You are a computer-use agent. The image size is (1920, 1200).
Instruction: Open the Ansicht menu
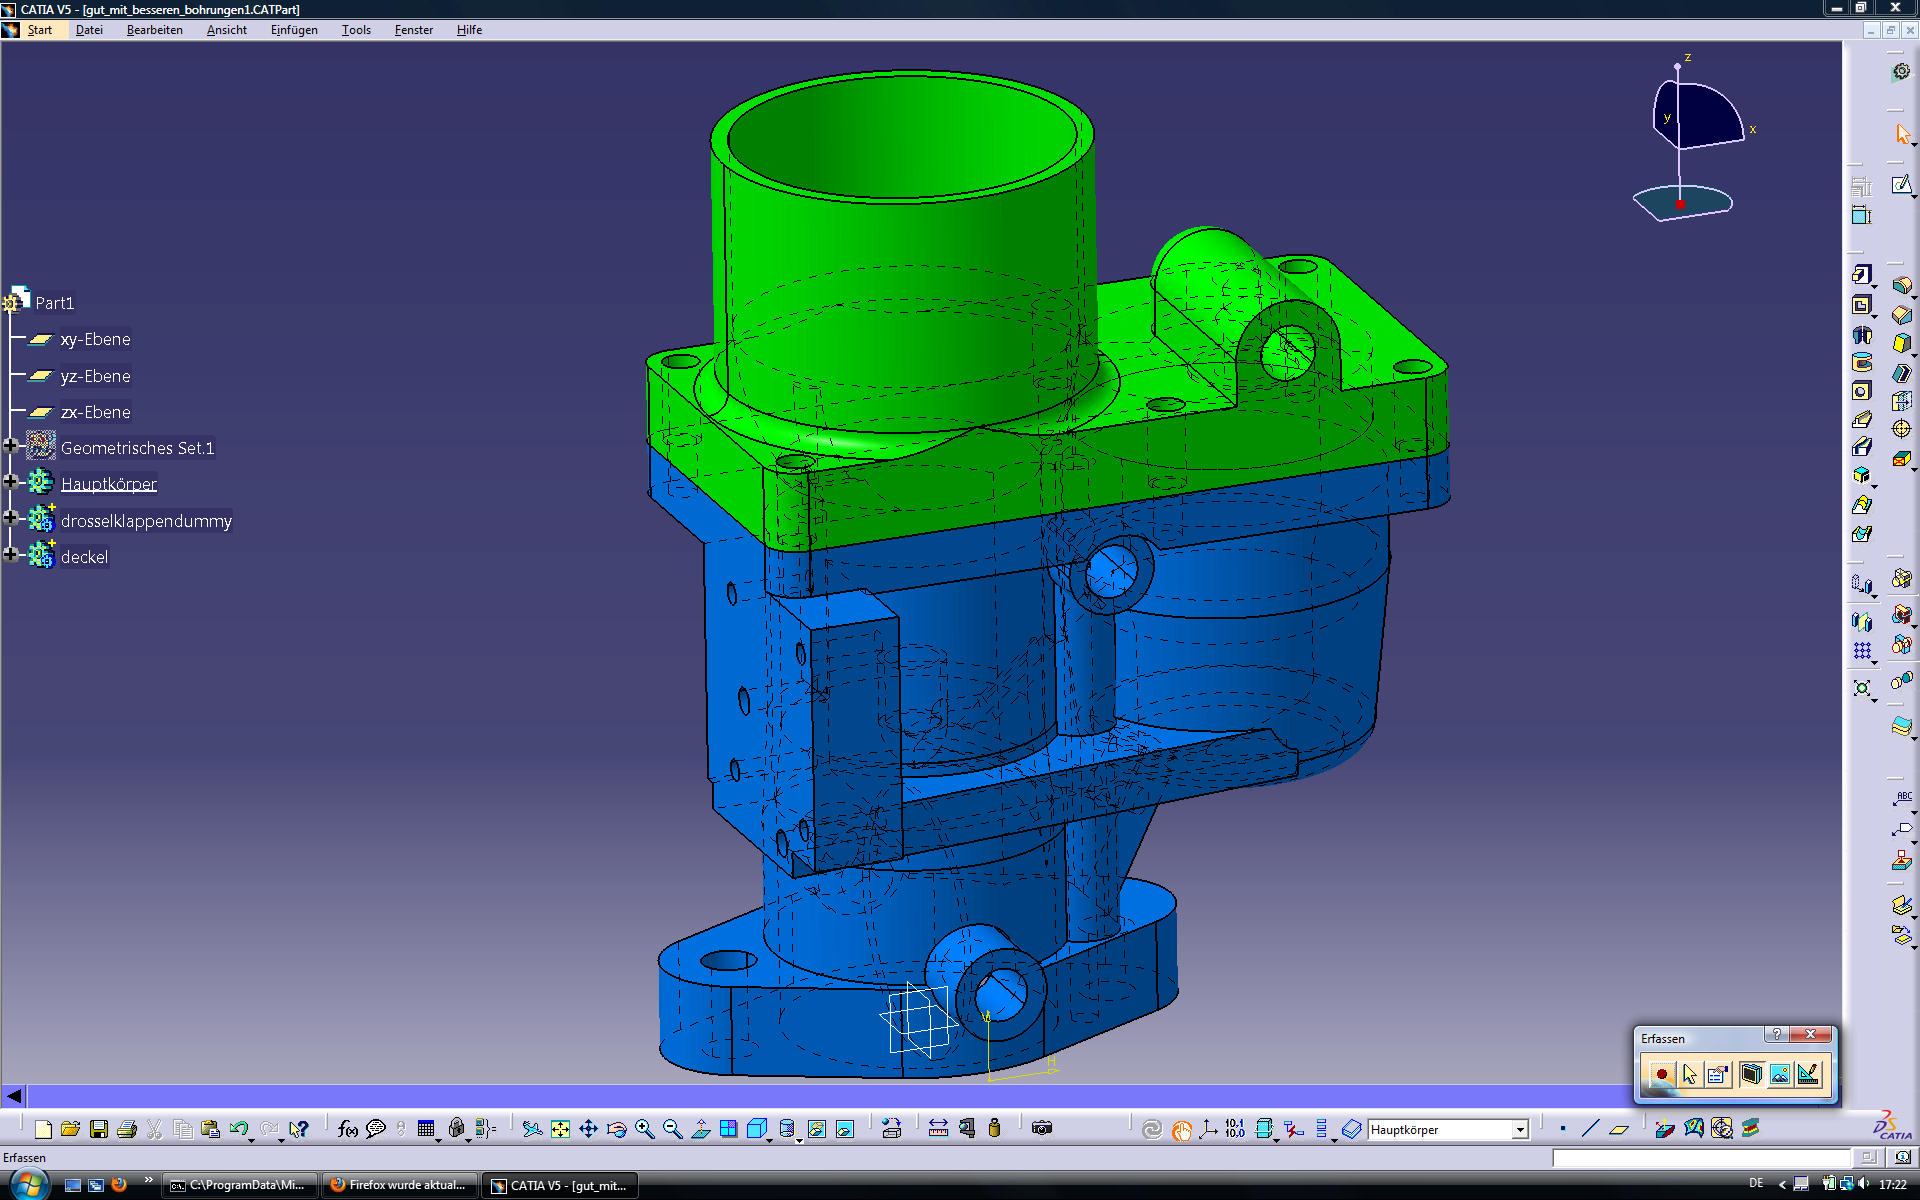(x=226, y=30)
